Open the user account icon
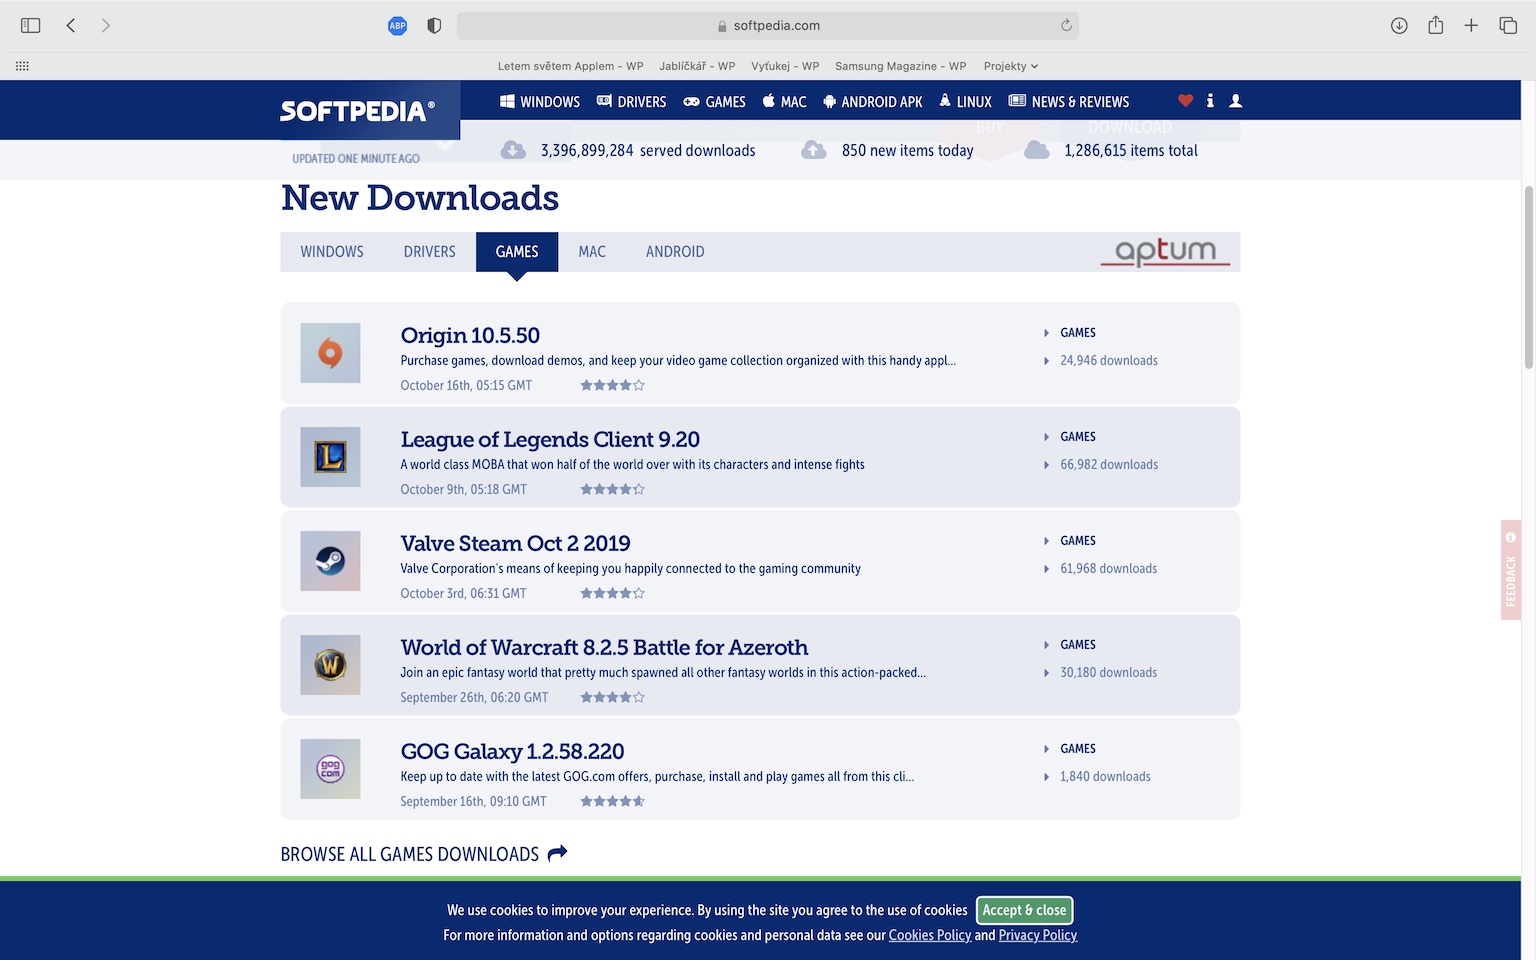1536x960 pixels. click(1236, 101)
